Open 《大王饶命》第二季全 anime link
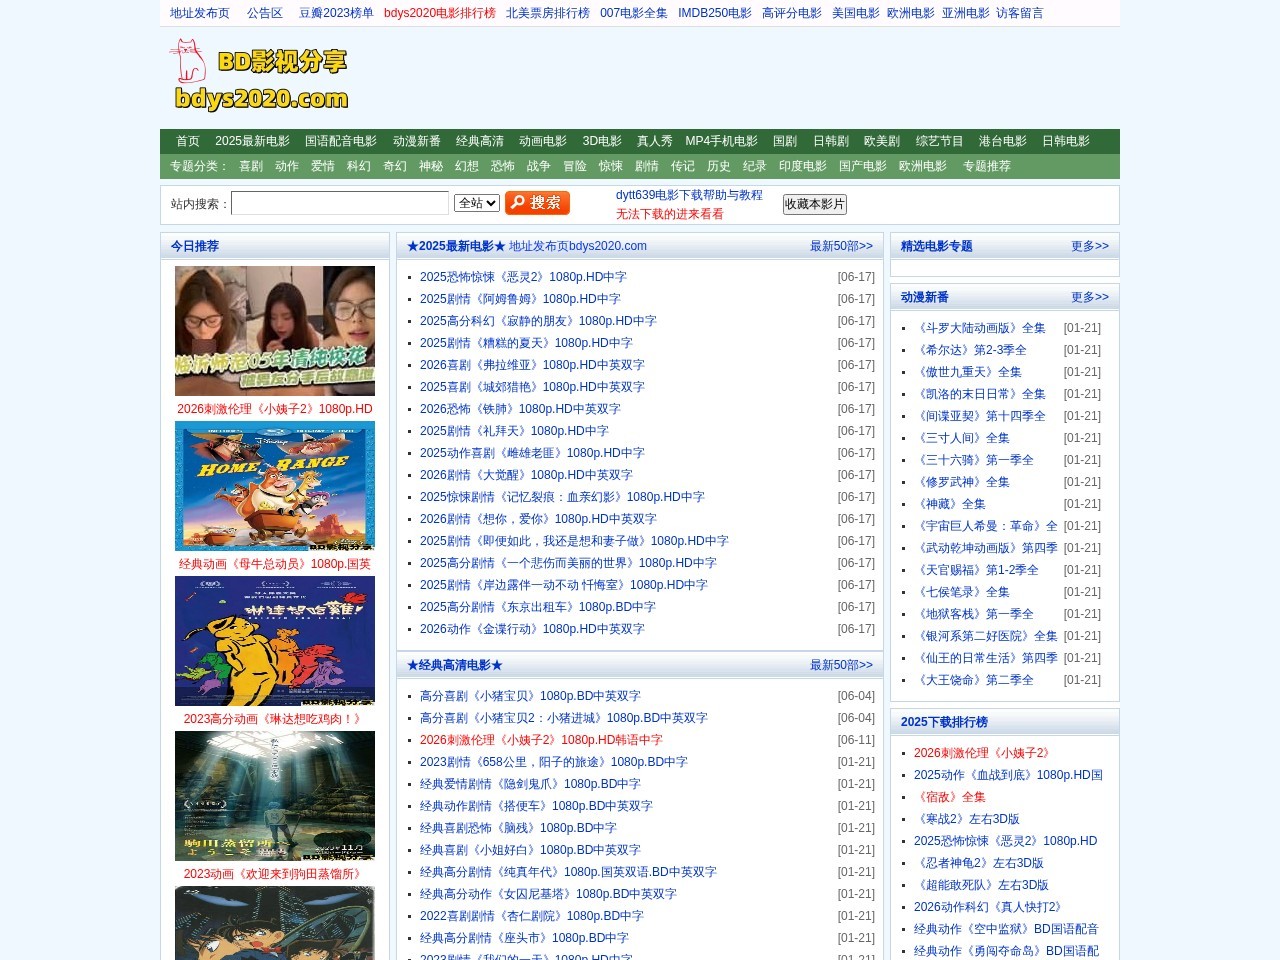The image size is (1280, 960). coord(974,680)
